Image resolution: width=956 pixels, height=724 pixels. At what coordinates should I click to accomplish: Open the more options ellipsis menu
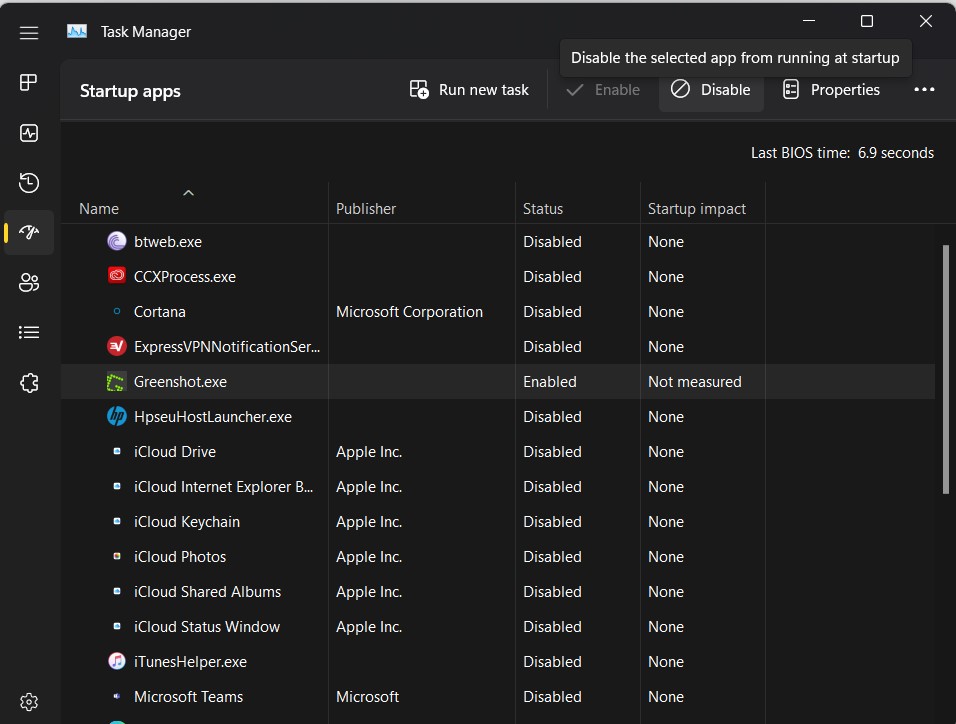(x=924, y=89)
